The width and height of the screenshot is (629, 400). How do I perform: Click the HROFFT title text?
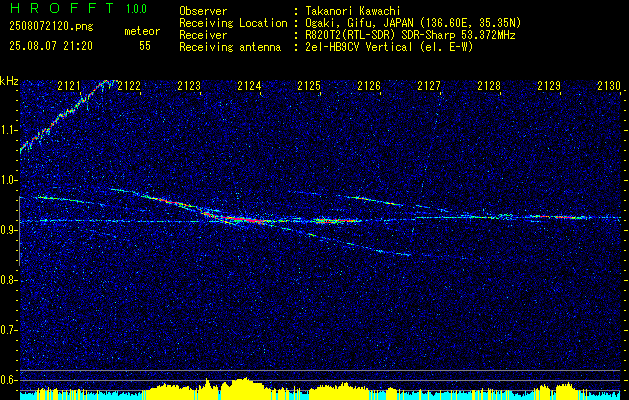pos(63,8)
